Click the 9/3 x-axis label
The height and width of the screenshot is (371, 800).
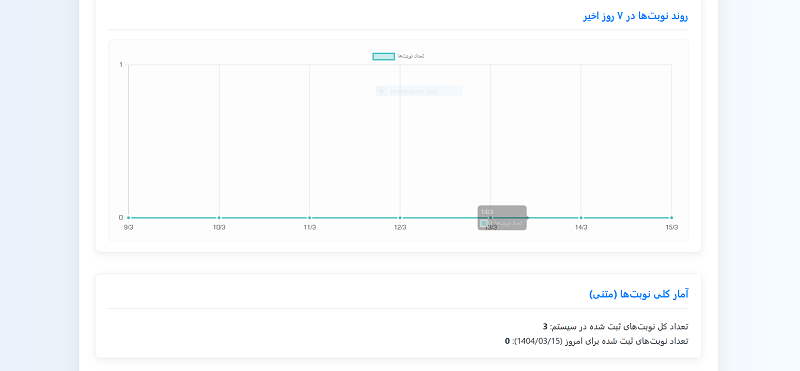[x=129, y=228]
